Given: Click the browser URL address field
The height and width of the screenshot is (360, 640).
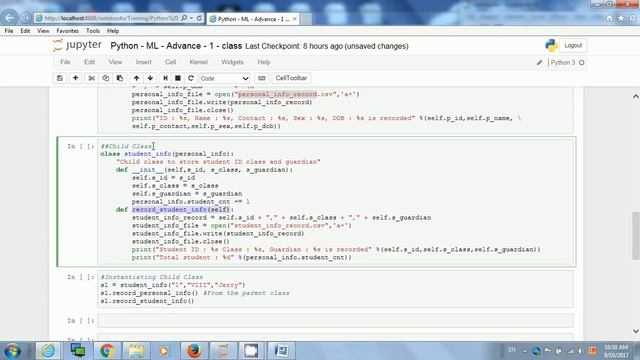Looking at the screenshot, I should point(110,18).
